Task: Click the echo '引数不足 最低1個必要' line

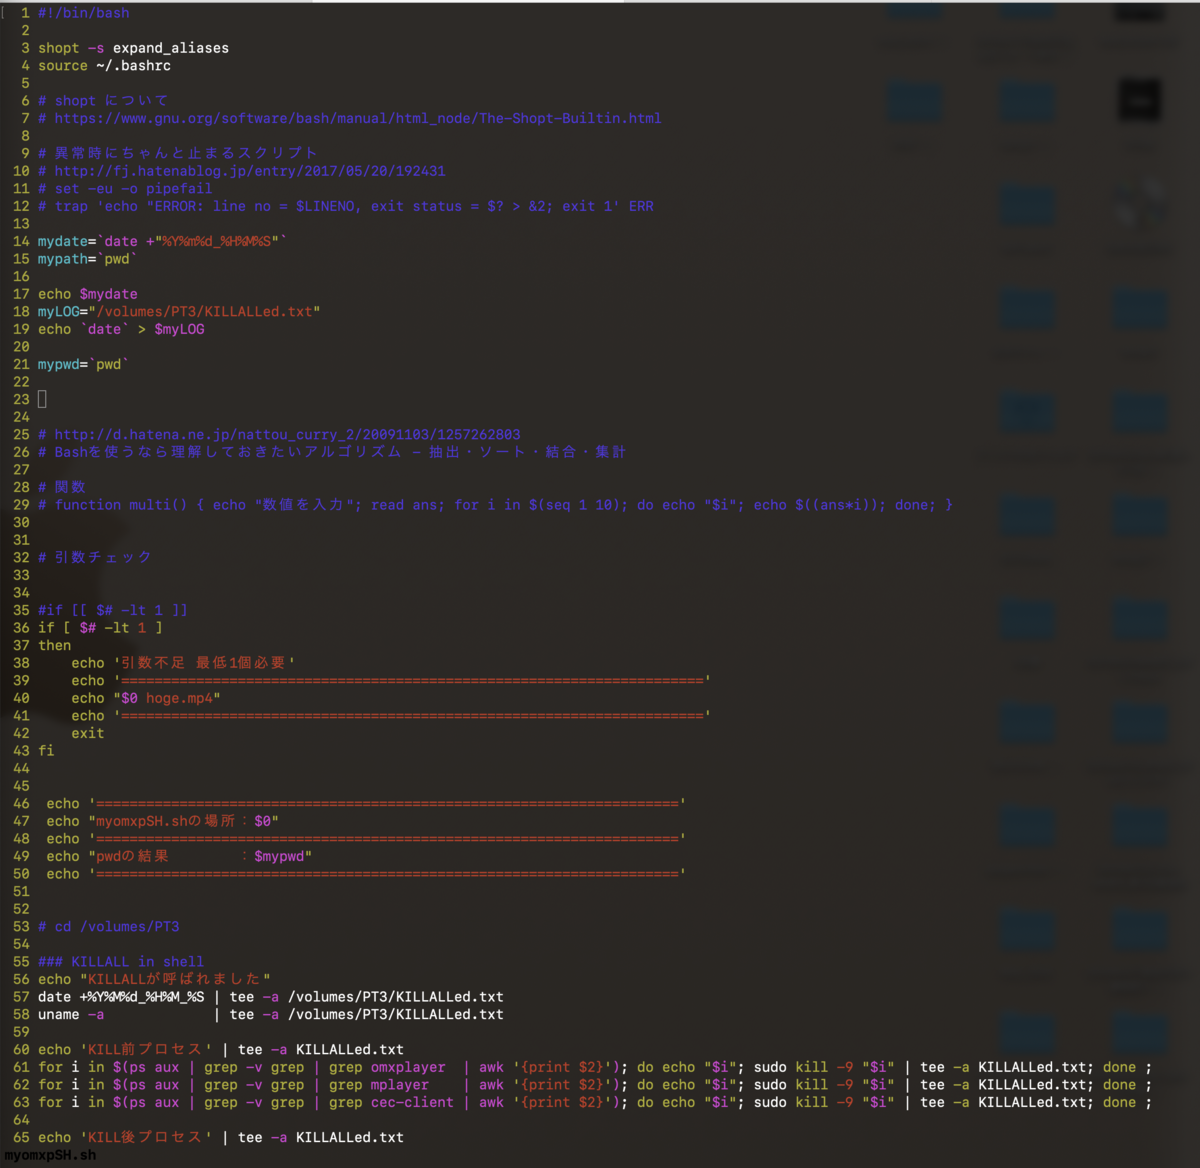Action: [183, 663]
